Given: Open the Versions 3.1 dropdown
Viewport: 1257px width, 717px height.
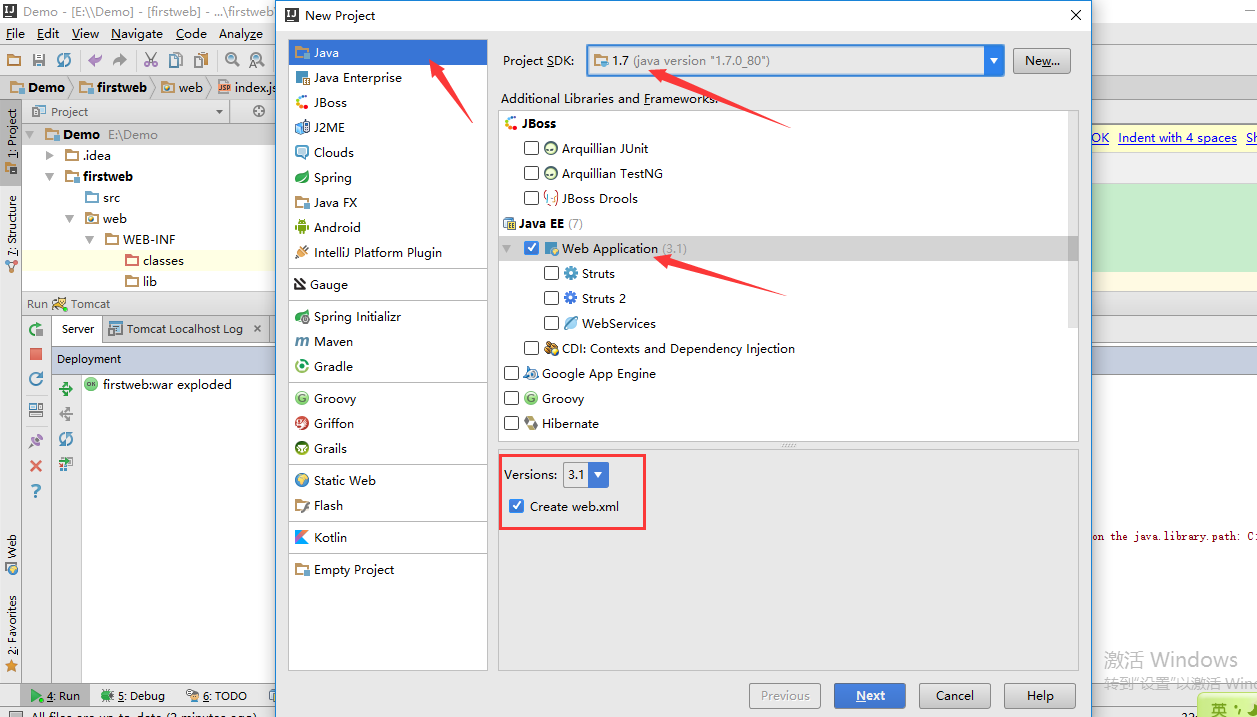Looking at the screenshot, I should [598, 475].
